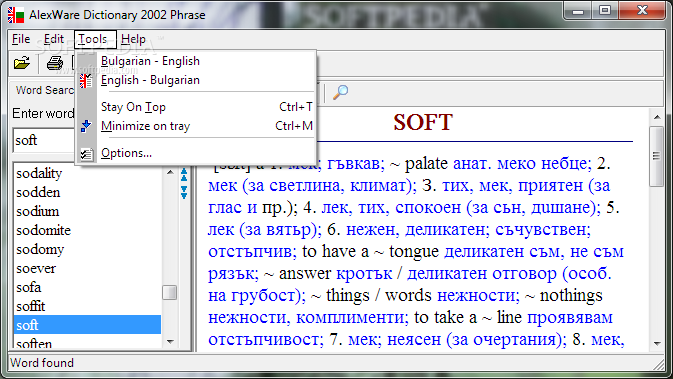
Task: Open Options... from Tools menu
Action: pyautogui.click(x=195, y=153)
